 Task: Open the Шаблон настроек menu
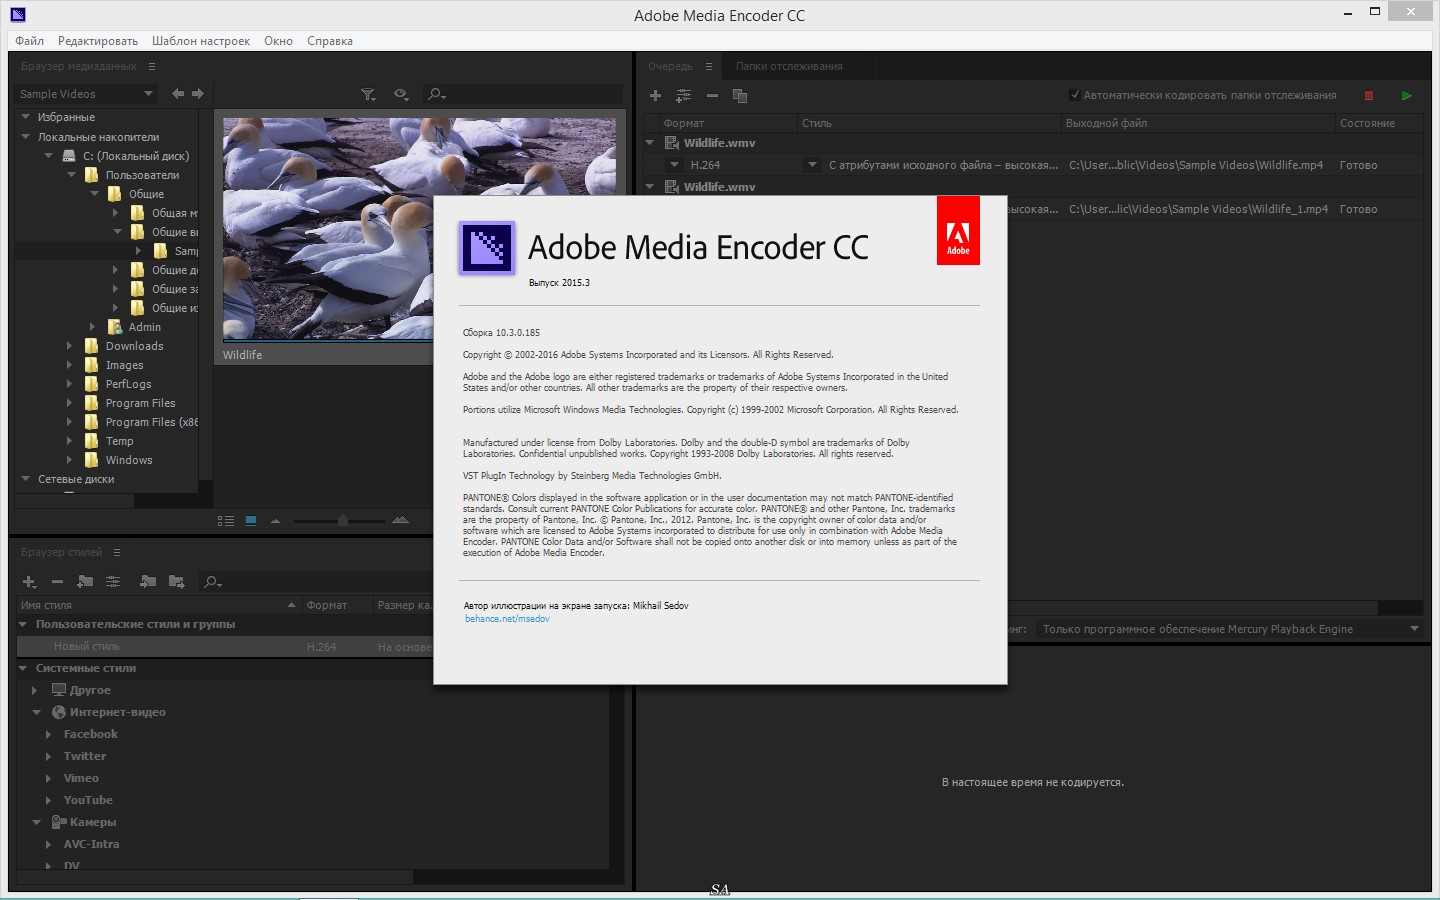coord(201,41)
